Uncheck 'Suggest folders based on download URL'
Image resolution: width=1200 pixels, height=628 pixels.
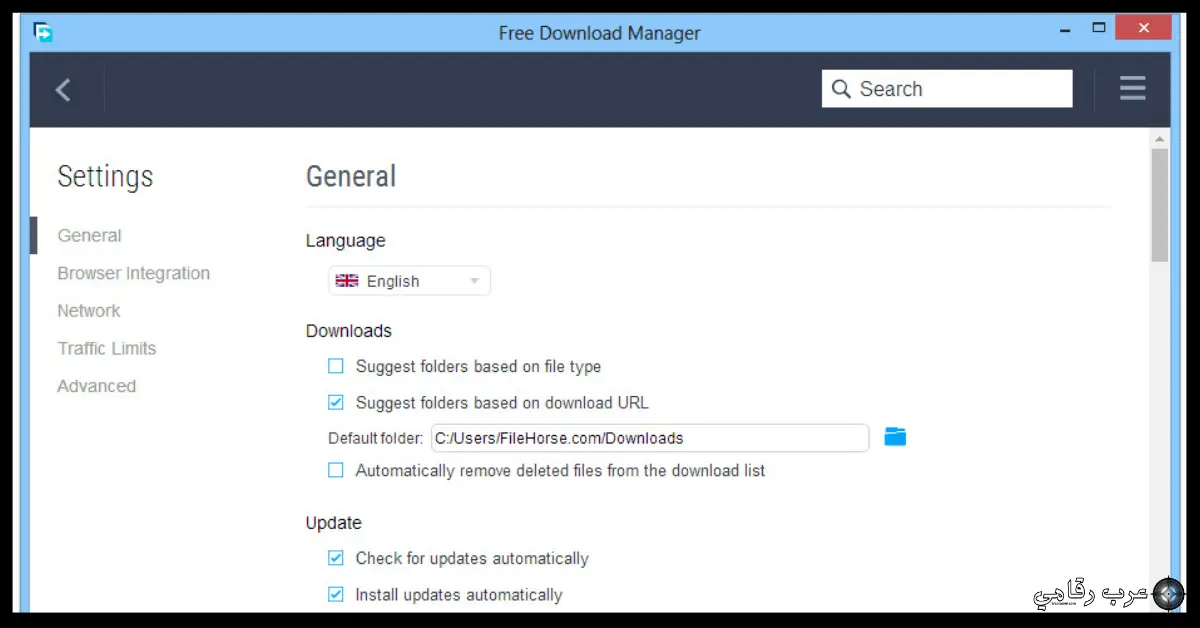coord(335,402)
